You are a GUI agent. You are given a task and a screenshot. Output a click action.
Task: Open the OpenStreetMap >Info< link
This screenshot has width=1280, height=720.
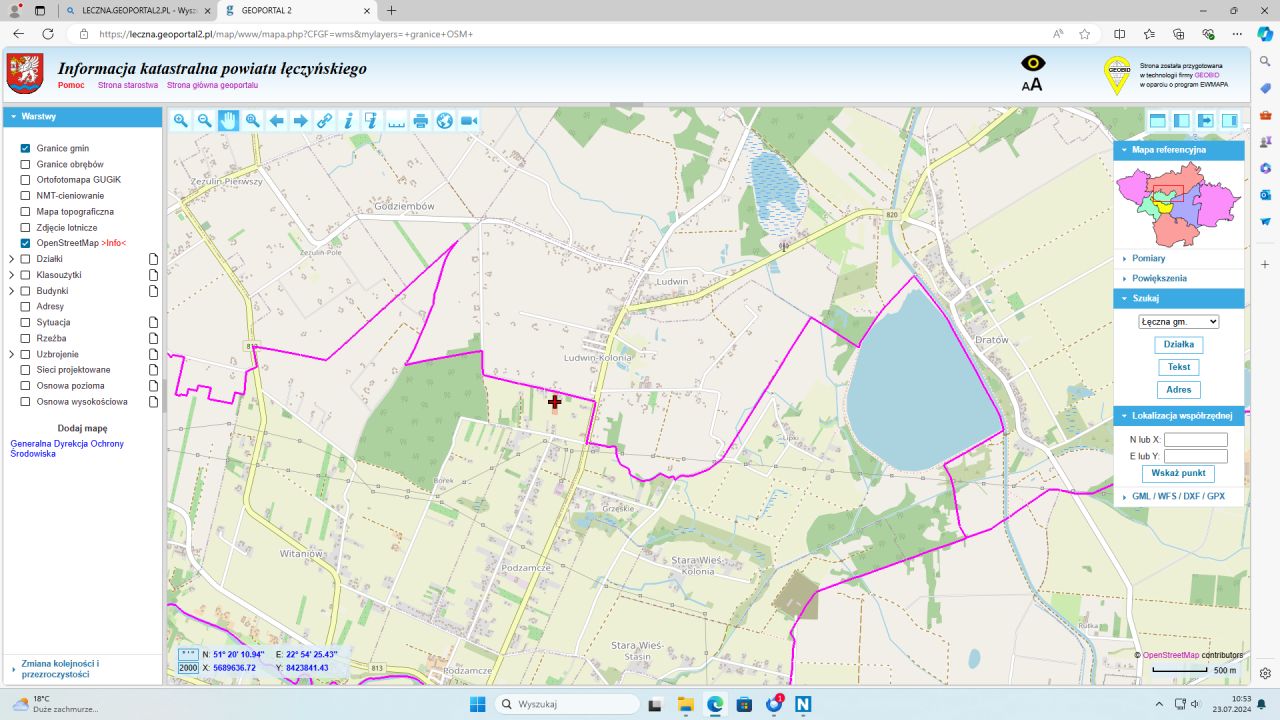113,243
